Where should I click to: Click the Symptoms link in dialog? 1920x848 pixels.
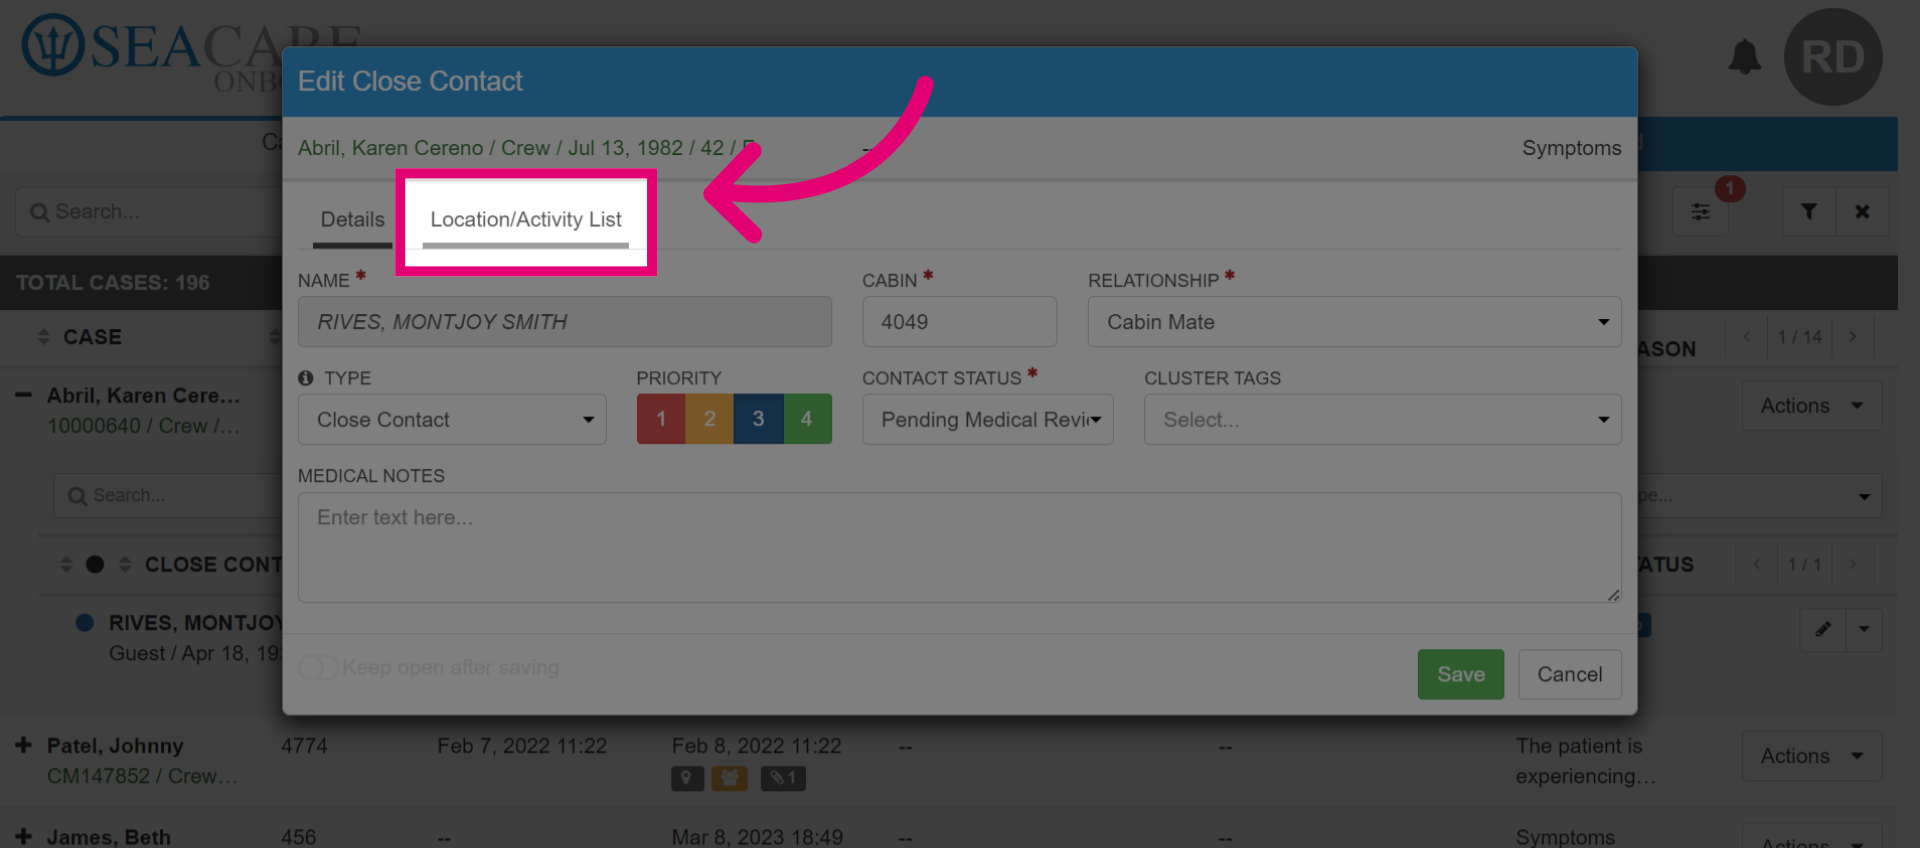click(x=1571, y=148)
